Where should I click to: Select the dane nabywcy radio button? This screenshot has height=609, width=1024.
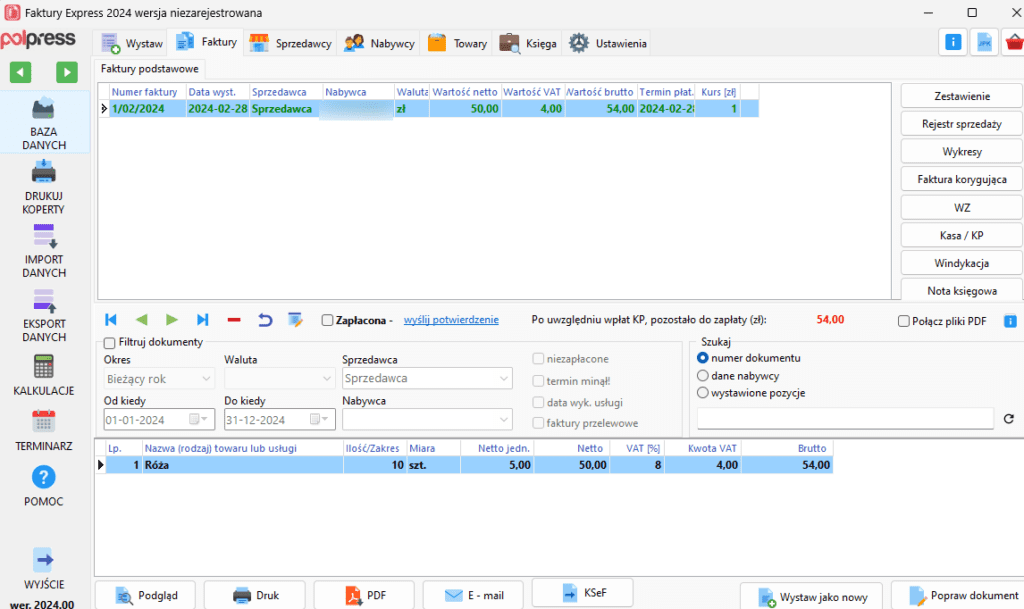[x=703, y=375]
